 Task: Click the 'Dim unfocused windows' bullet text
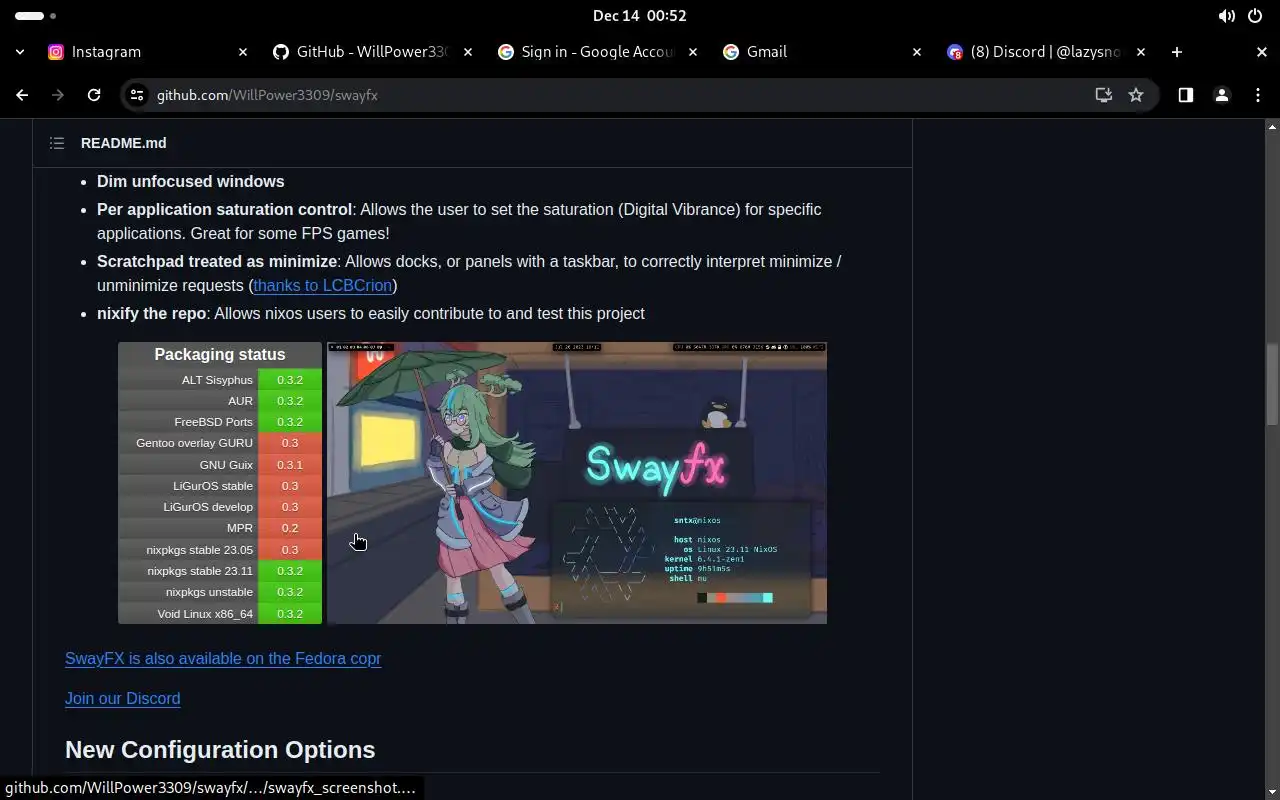click(x=191, y=181)
